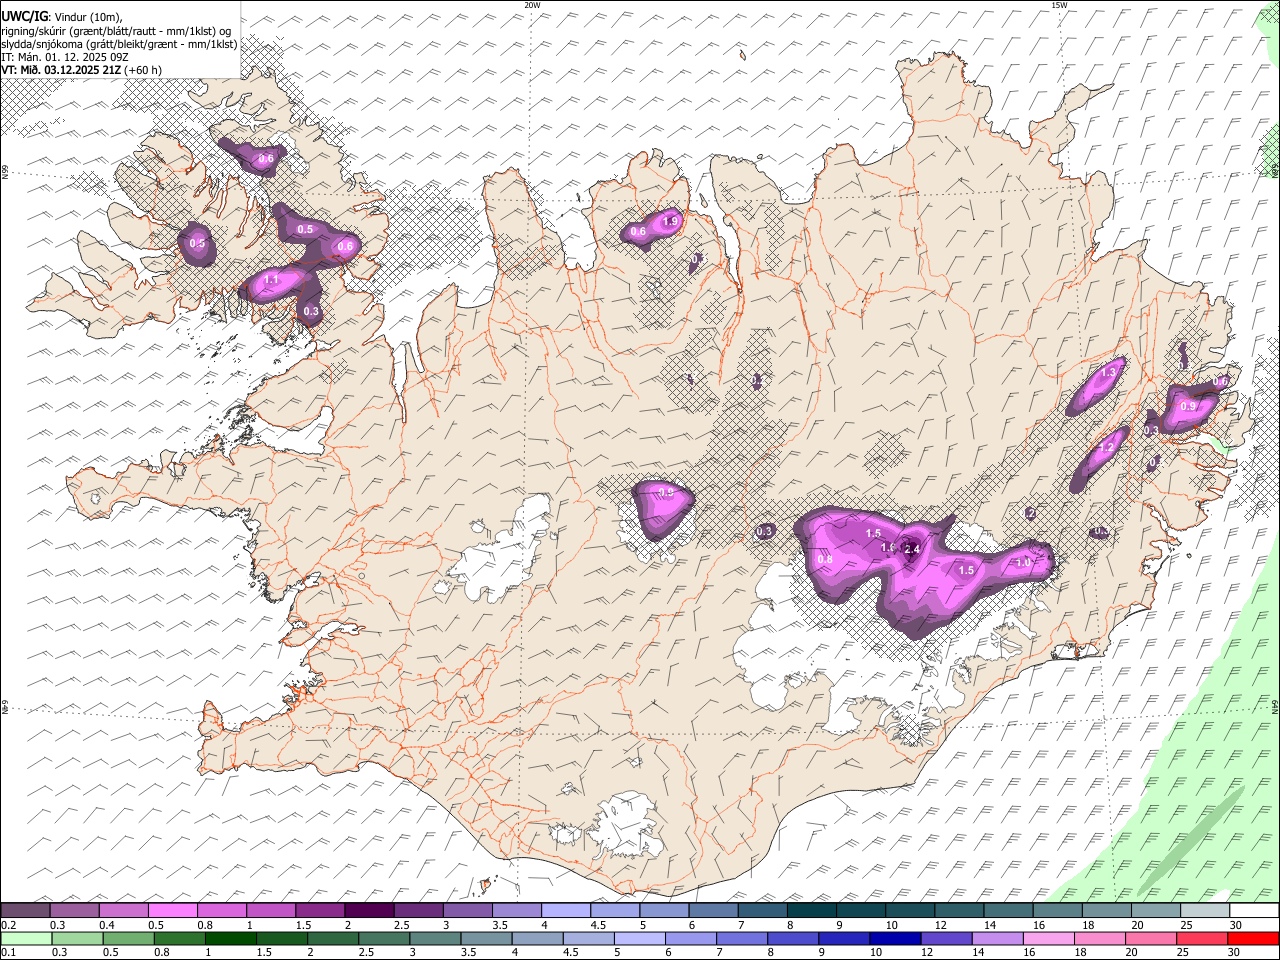Click the 0.4 label on snow scale
1280x960 pixels.
[x=107, y=925]
